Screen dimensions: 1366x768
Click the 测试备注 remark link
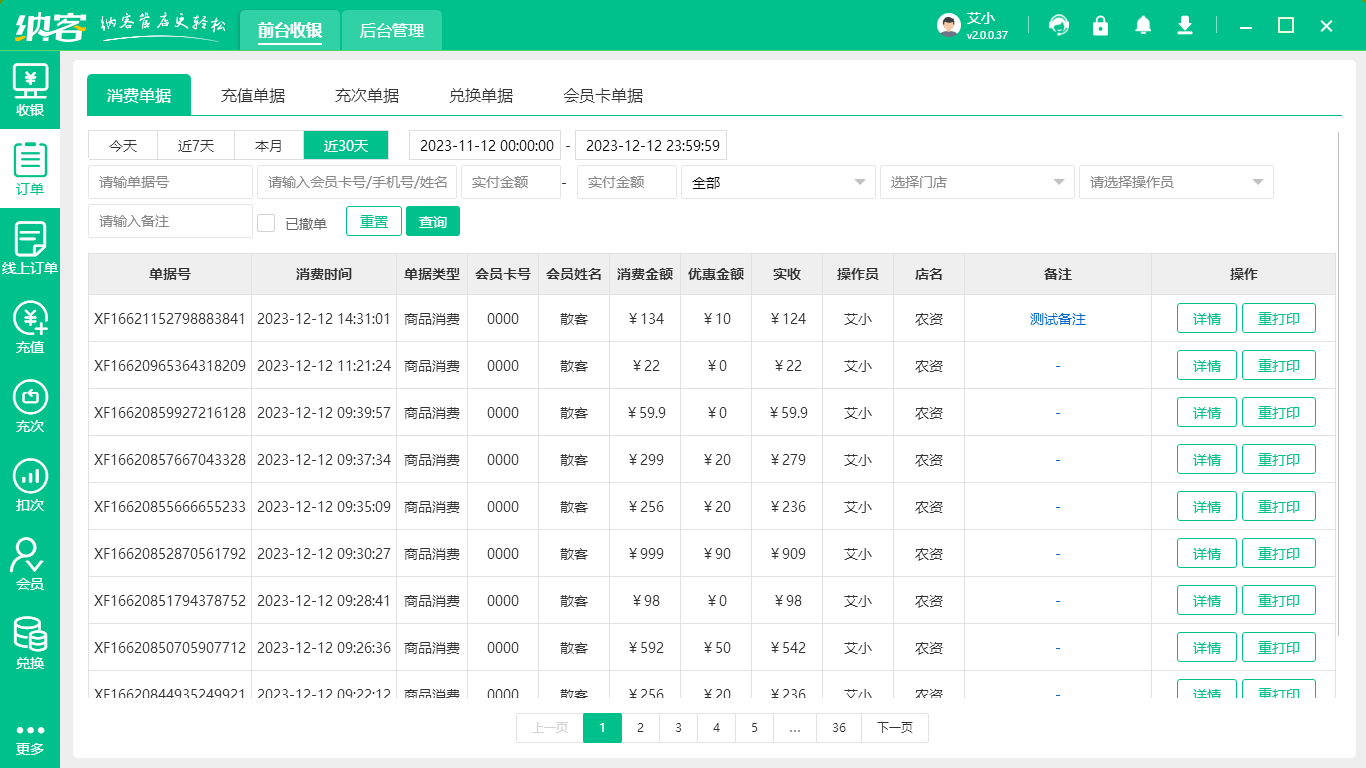point(1058,319)
